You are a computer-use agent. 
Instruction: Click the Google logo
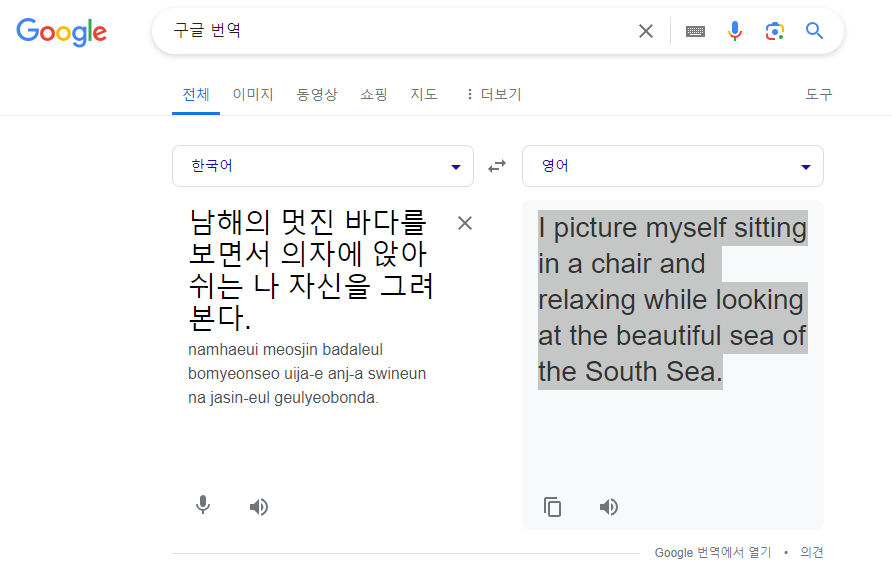[61, 32]
